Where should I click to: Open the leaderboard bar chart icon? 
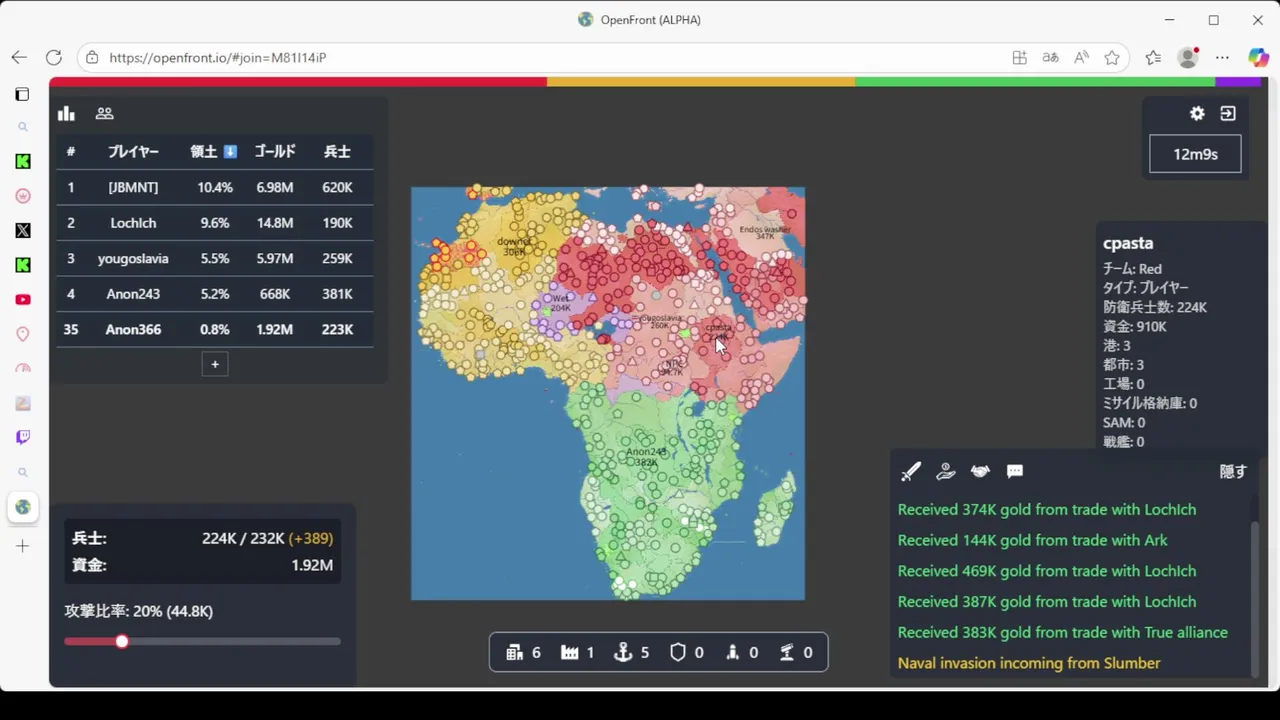click(x=66, y=114)
